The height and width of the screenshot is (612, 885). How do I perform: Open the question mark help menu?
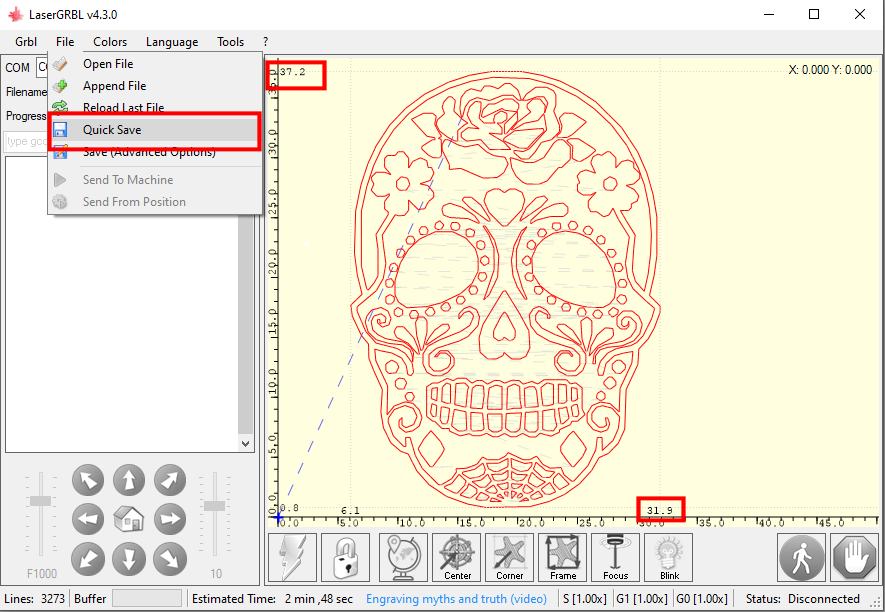pos(265,42)
